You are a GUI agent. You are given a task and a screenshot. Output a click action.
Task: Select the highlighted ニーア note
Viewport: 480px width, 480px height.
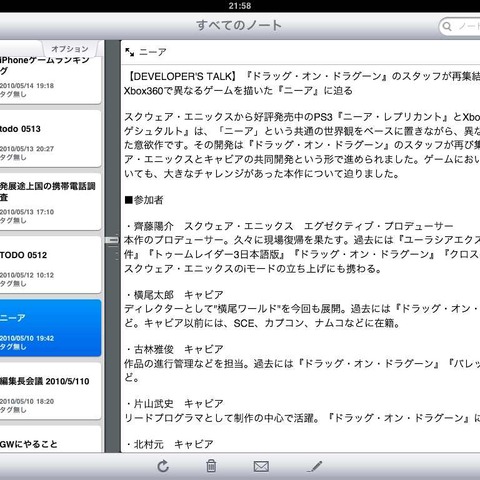click(50, 328)
